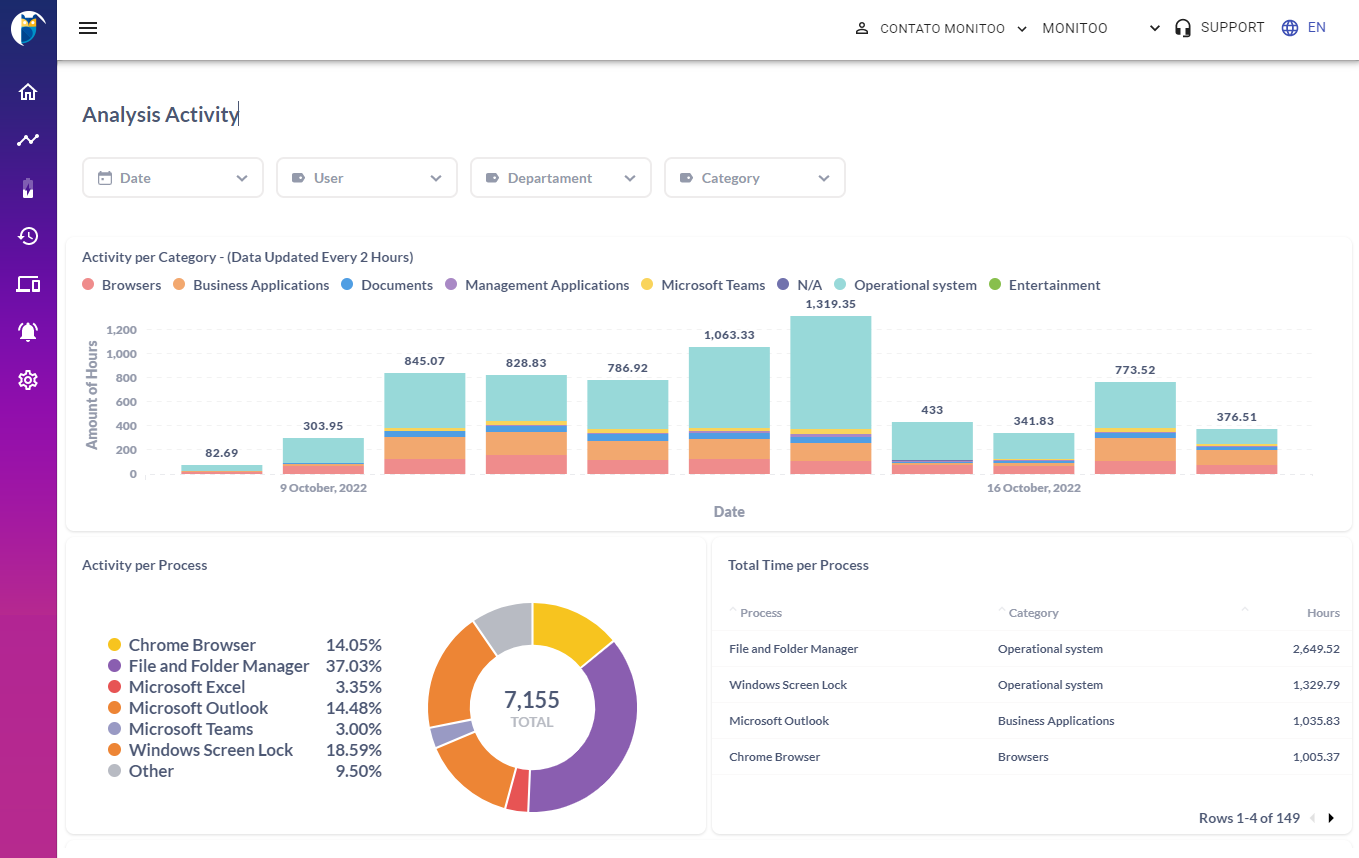This screenshot has width=1359, height=858.
Task: Hide the Entertainment category via its legend entry
Action: [x=1044, y=285]
